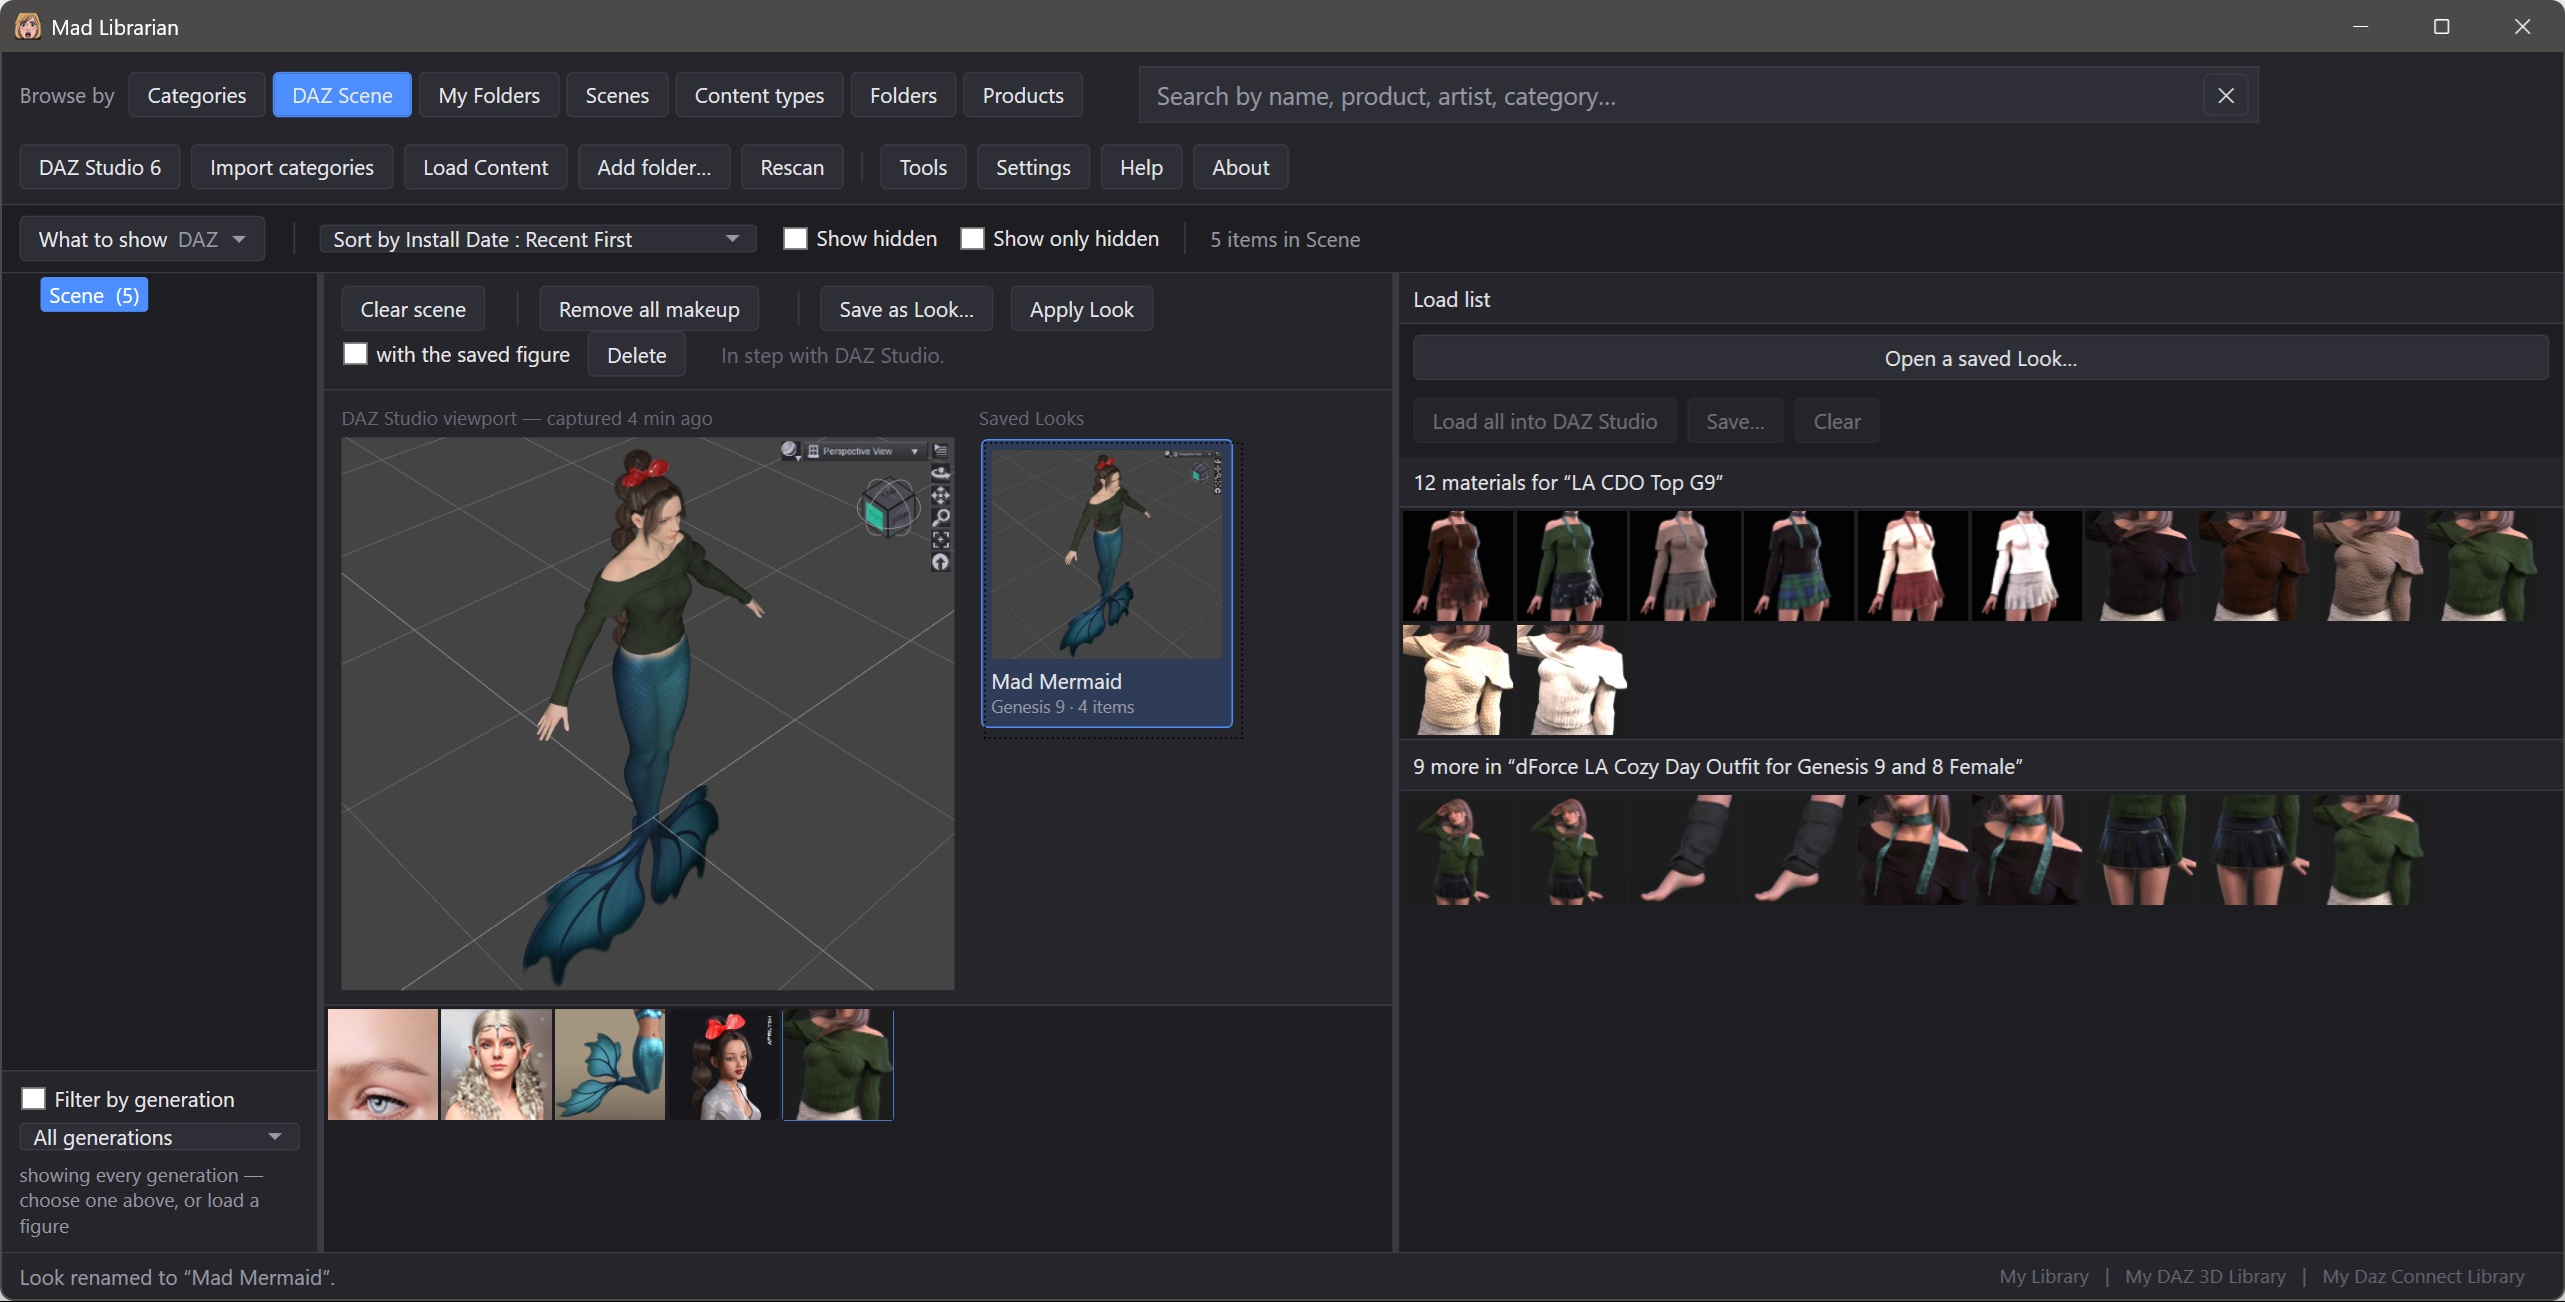Select the green top scene item thumbnail
The image size is (2565, 1302).
coord(838,1064)
